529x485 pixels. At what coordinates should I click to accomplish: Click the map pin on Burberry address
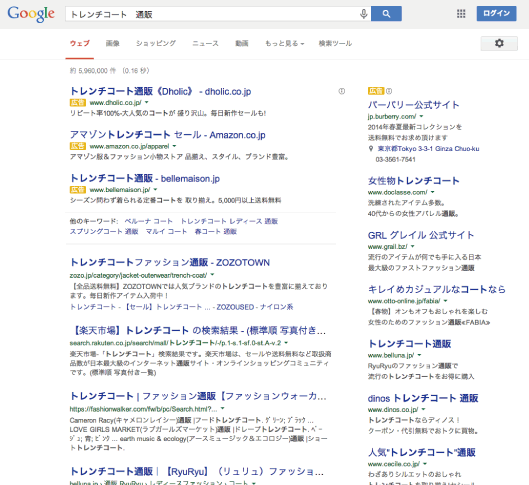[x=371, y=149]
